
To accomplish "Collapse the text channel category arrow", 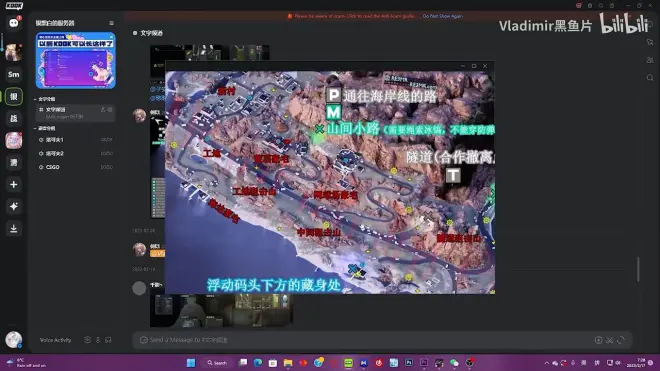I will 35,99.
